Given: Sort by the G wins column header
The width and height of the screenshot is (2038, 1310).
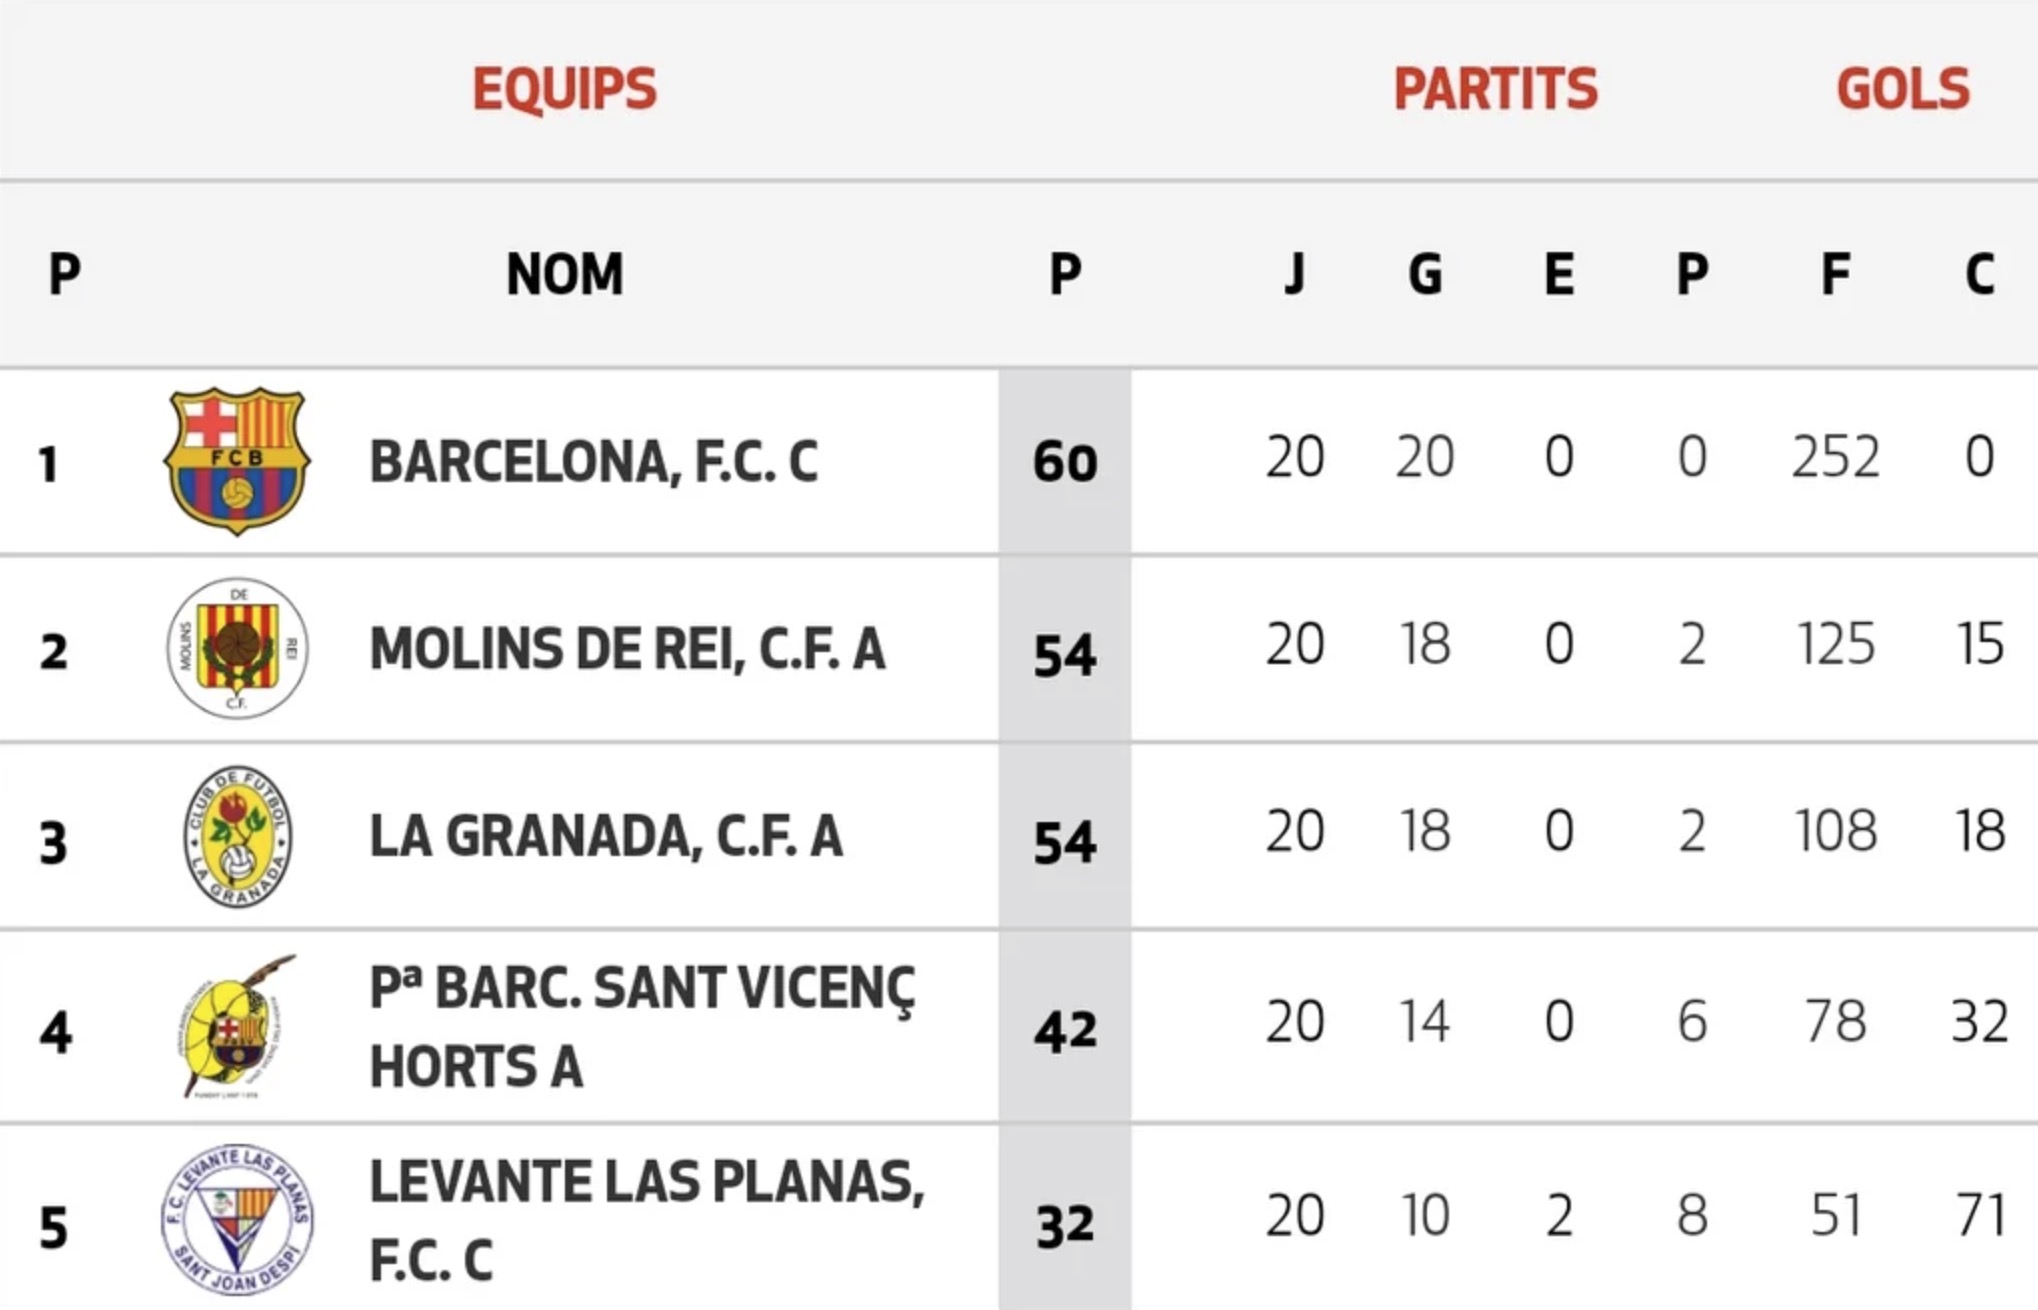Looking at the screenshot, I should pyautogui.click(x=1425, y=274).
